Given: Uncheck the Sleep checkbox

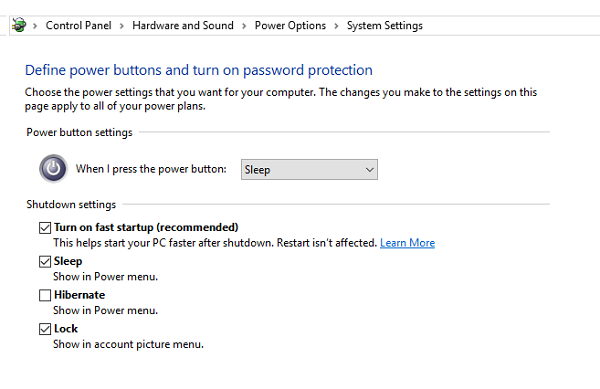Looking at the screenshot, I should pos(45,261).
